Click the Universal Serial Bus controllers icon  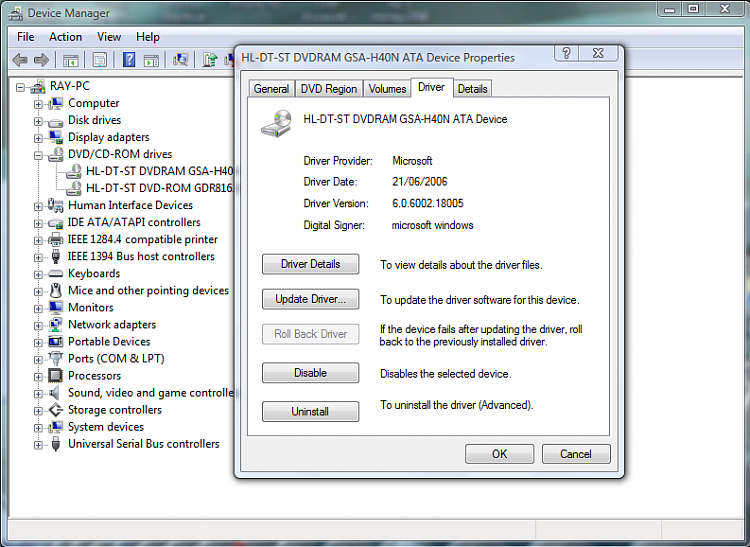[x=55, y=444]
